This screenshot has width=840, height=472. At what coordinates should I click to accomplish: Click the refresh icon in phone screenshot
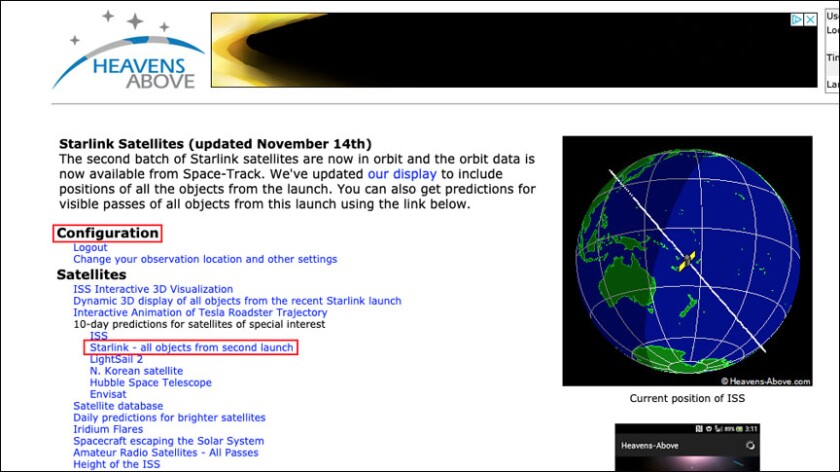(748, 445)
